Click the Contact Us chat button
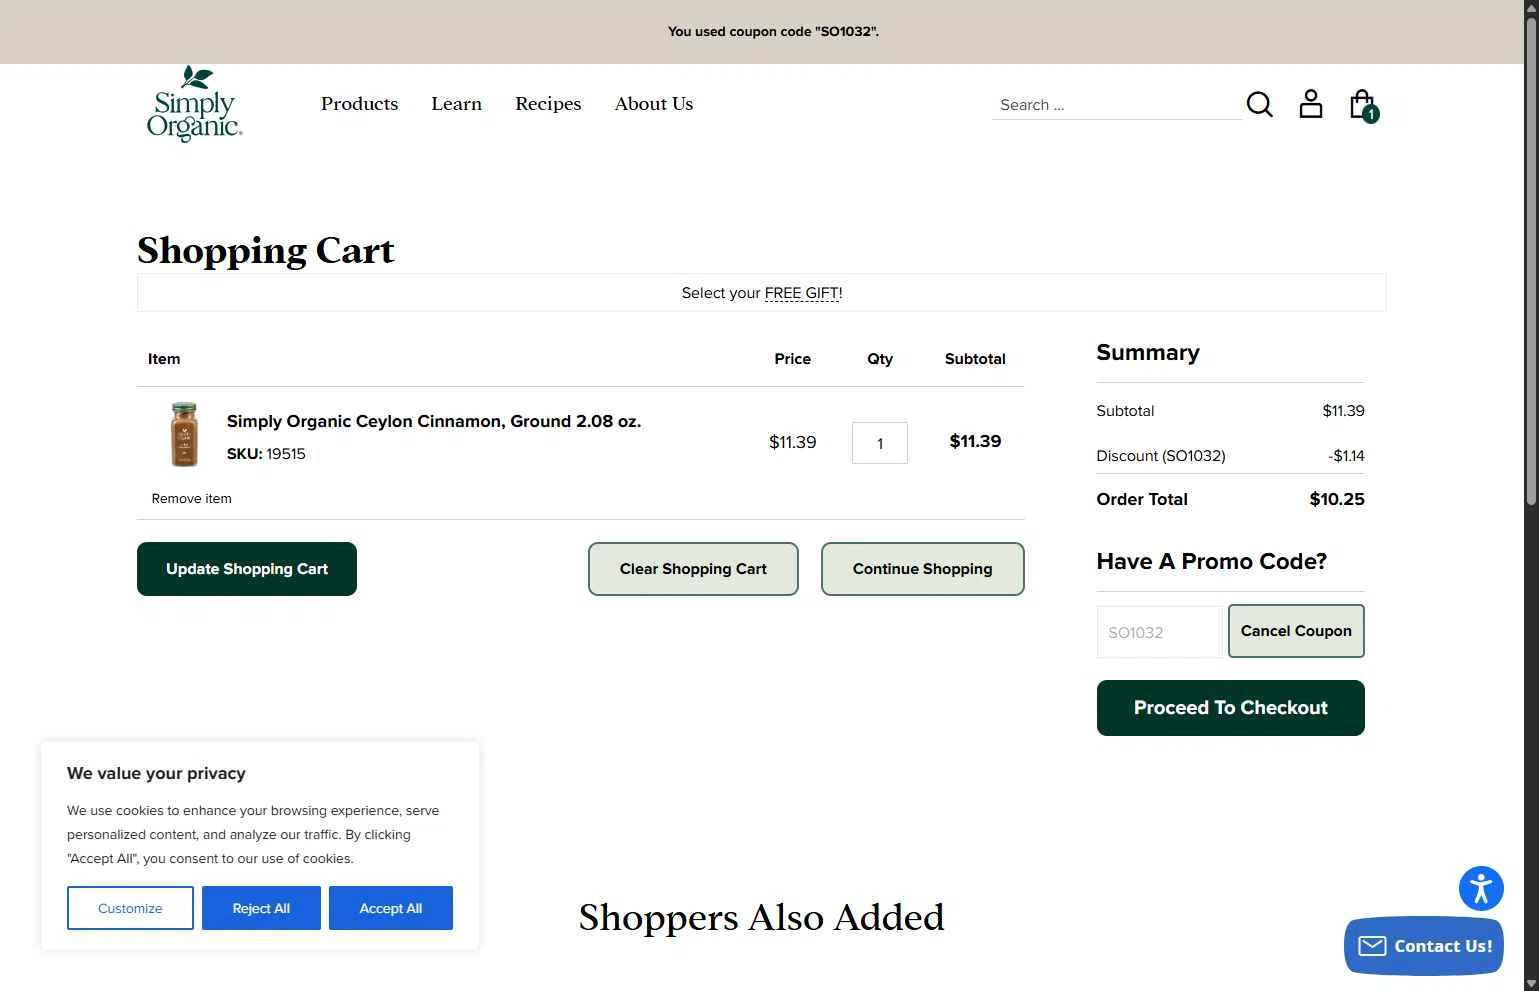 tap(1424, 946)
